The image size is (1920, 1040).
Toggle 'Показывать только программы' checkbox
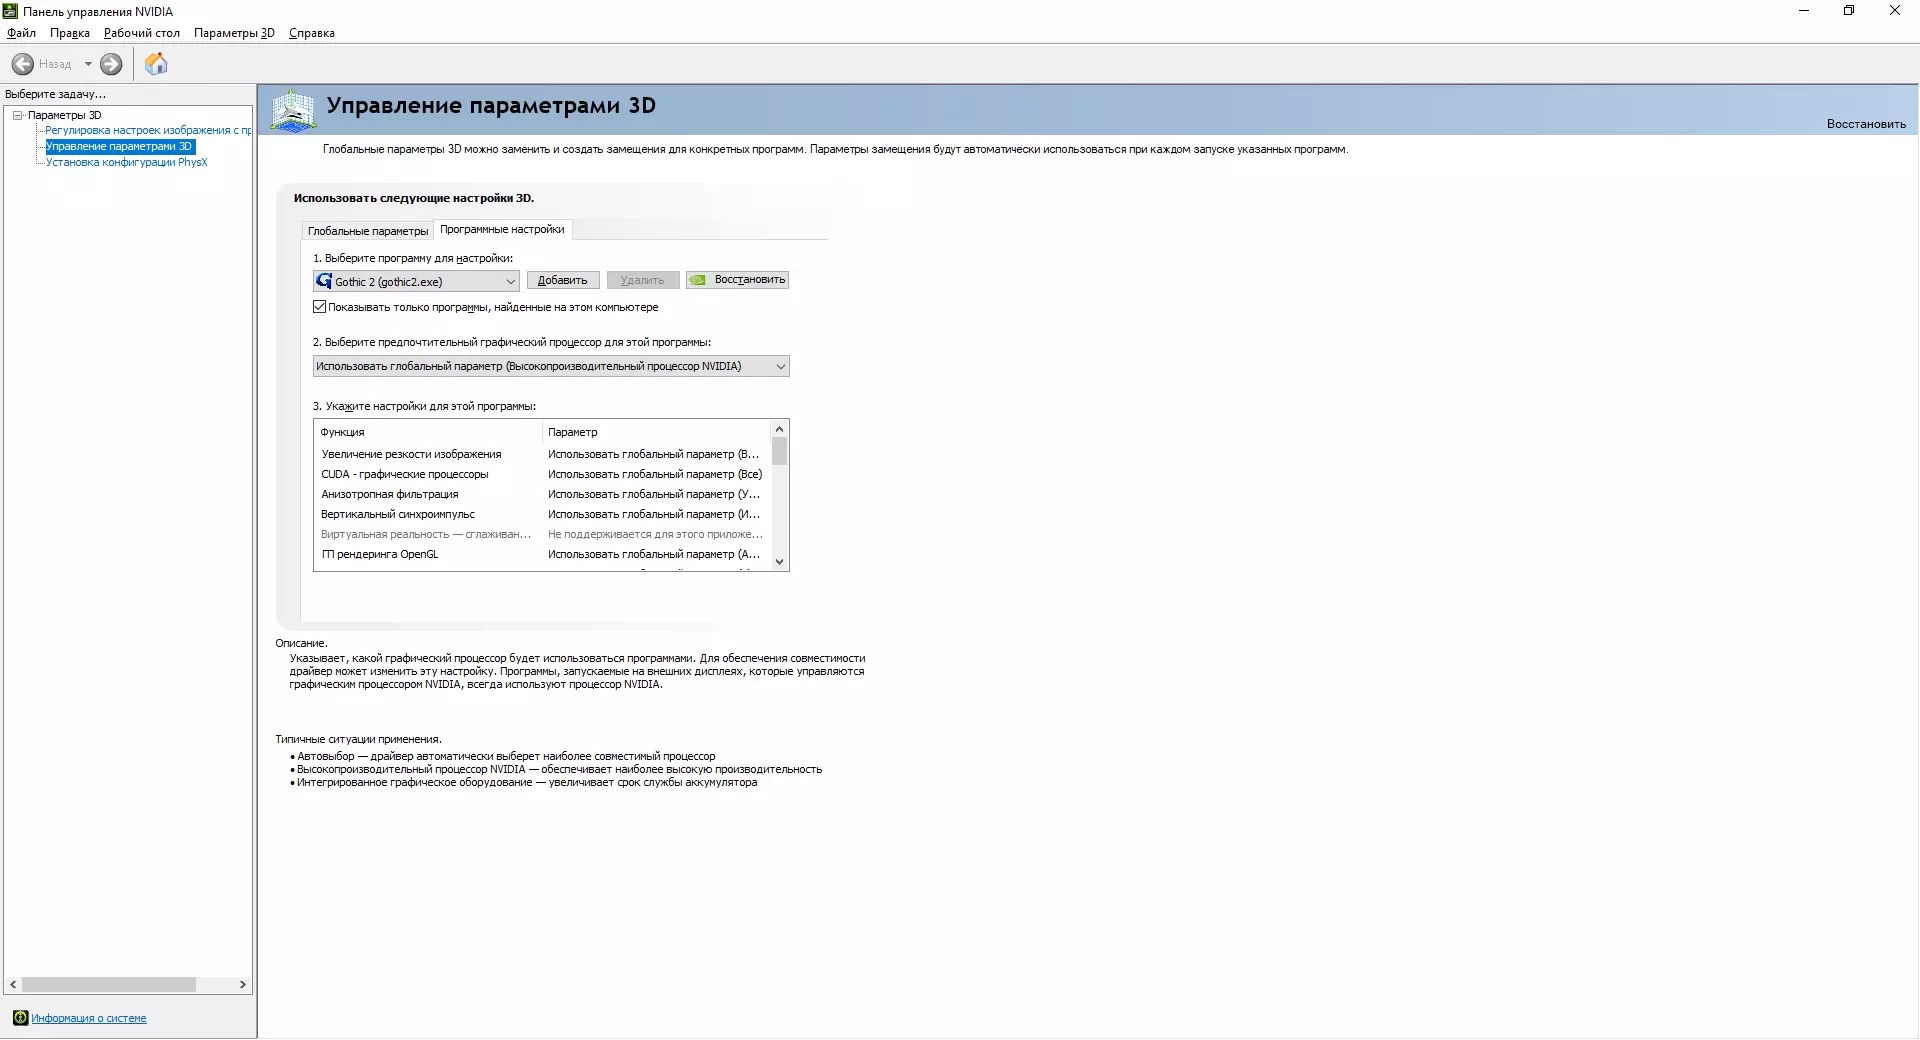320,307
